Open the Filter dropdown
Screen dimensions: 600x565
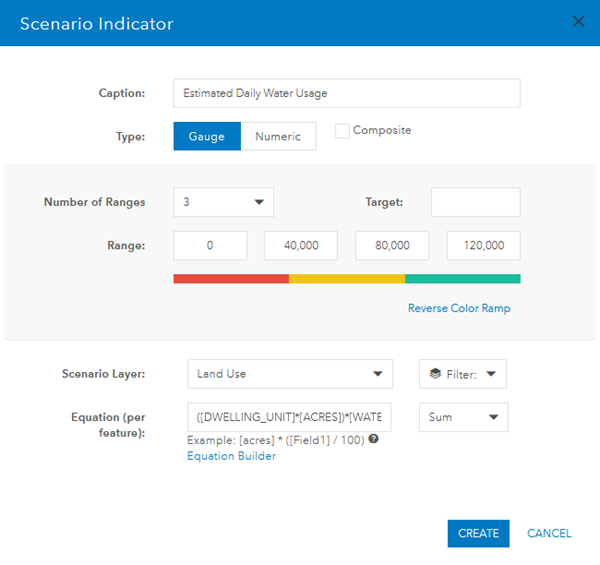click(x=463, y=374)
